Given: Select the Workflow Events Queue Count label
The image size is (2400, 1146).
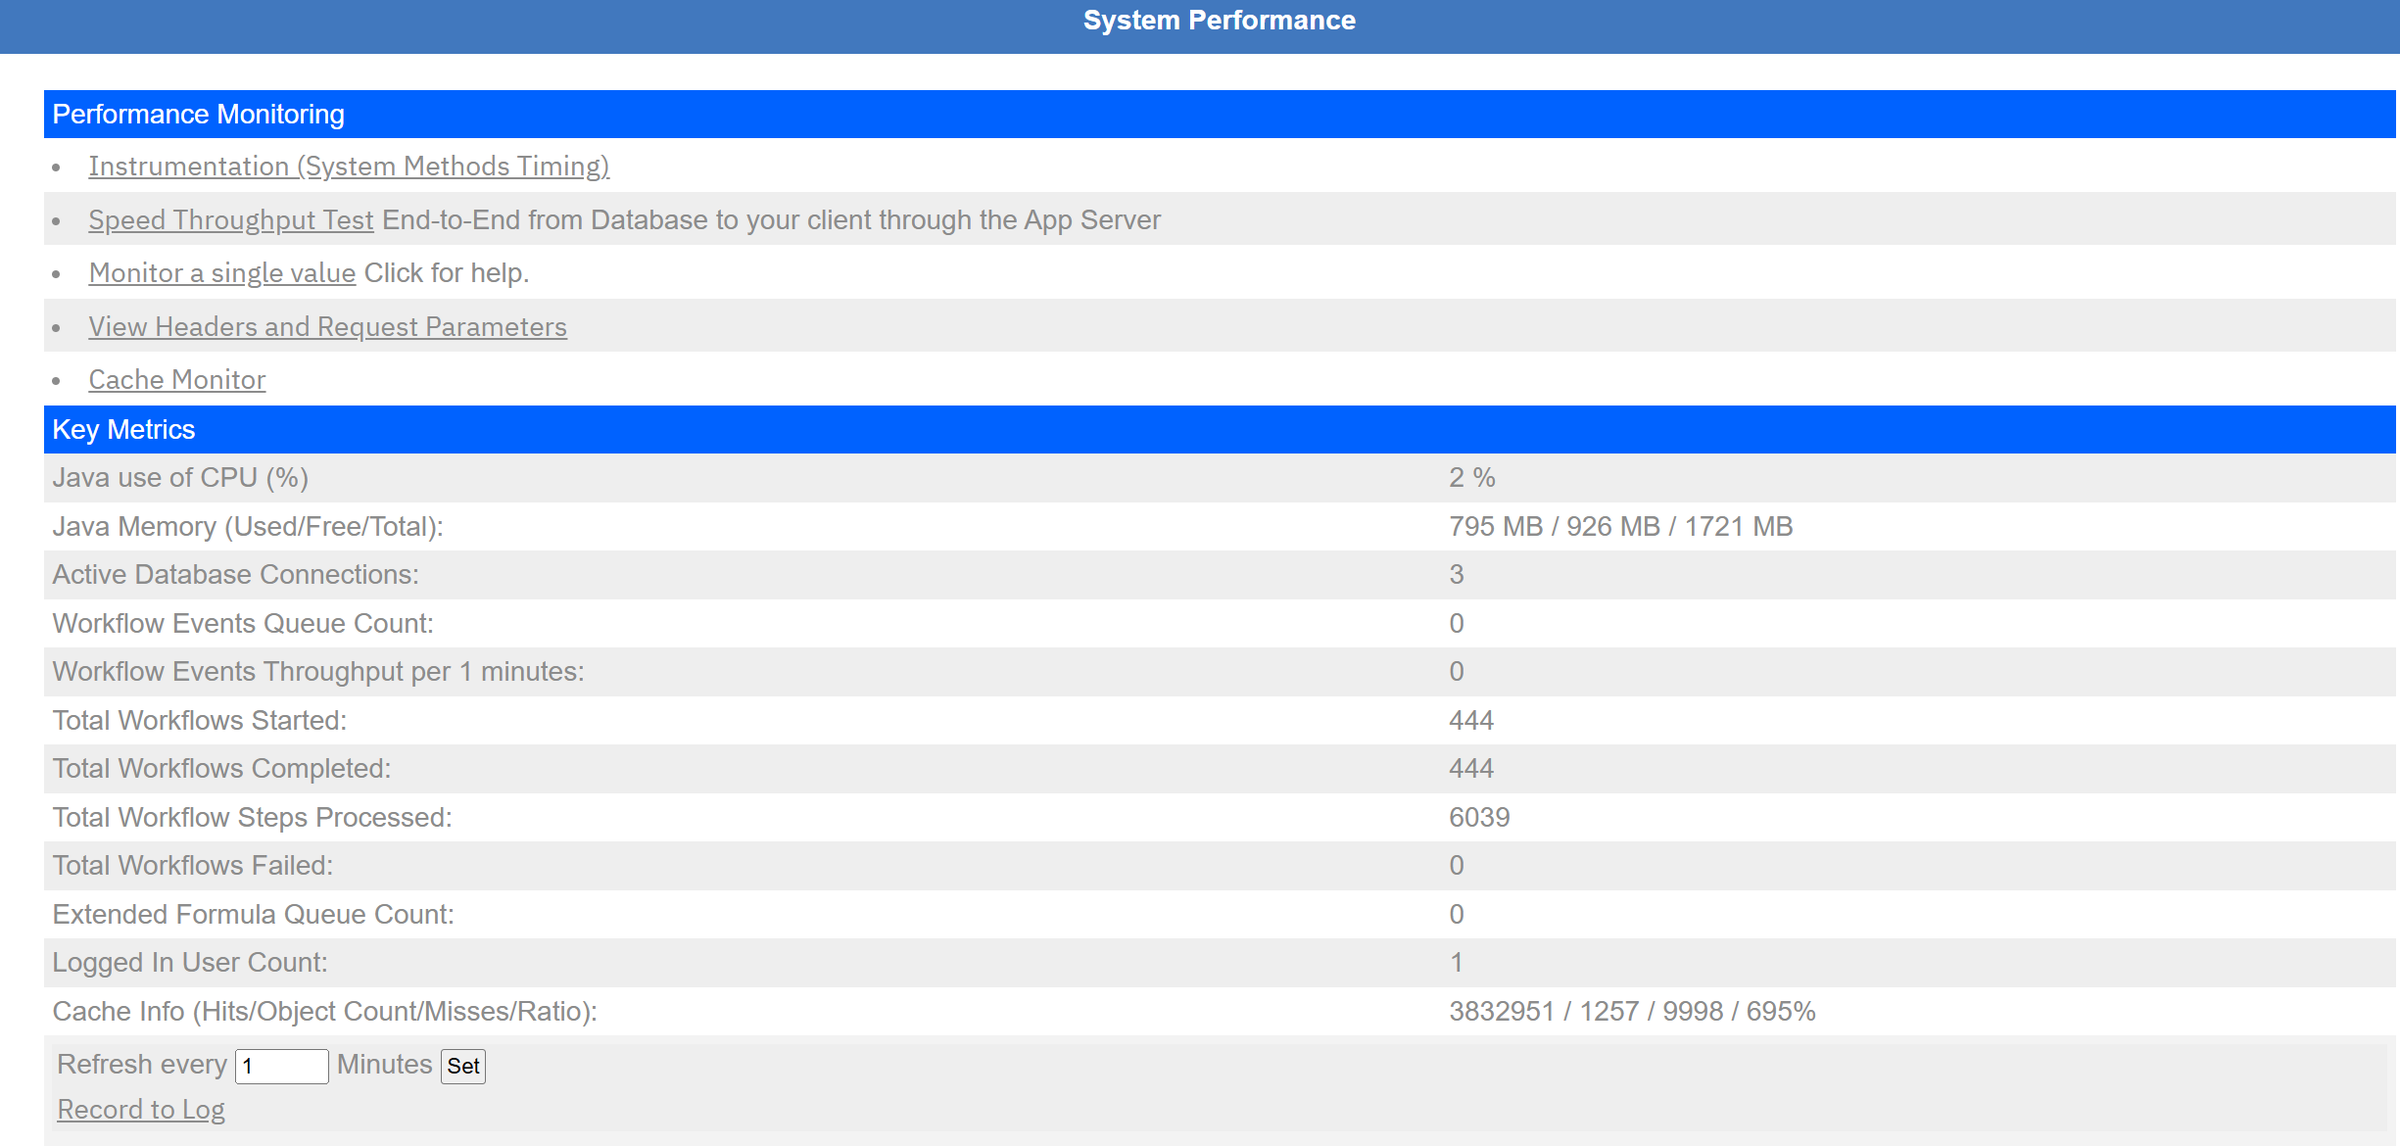Looking at the screenshot, I should 243,624.
